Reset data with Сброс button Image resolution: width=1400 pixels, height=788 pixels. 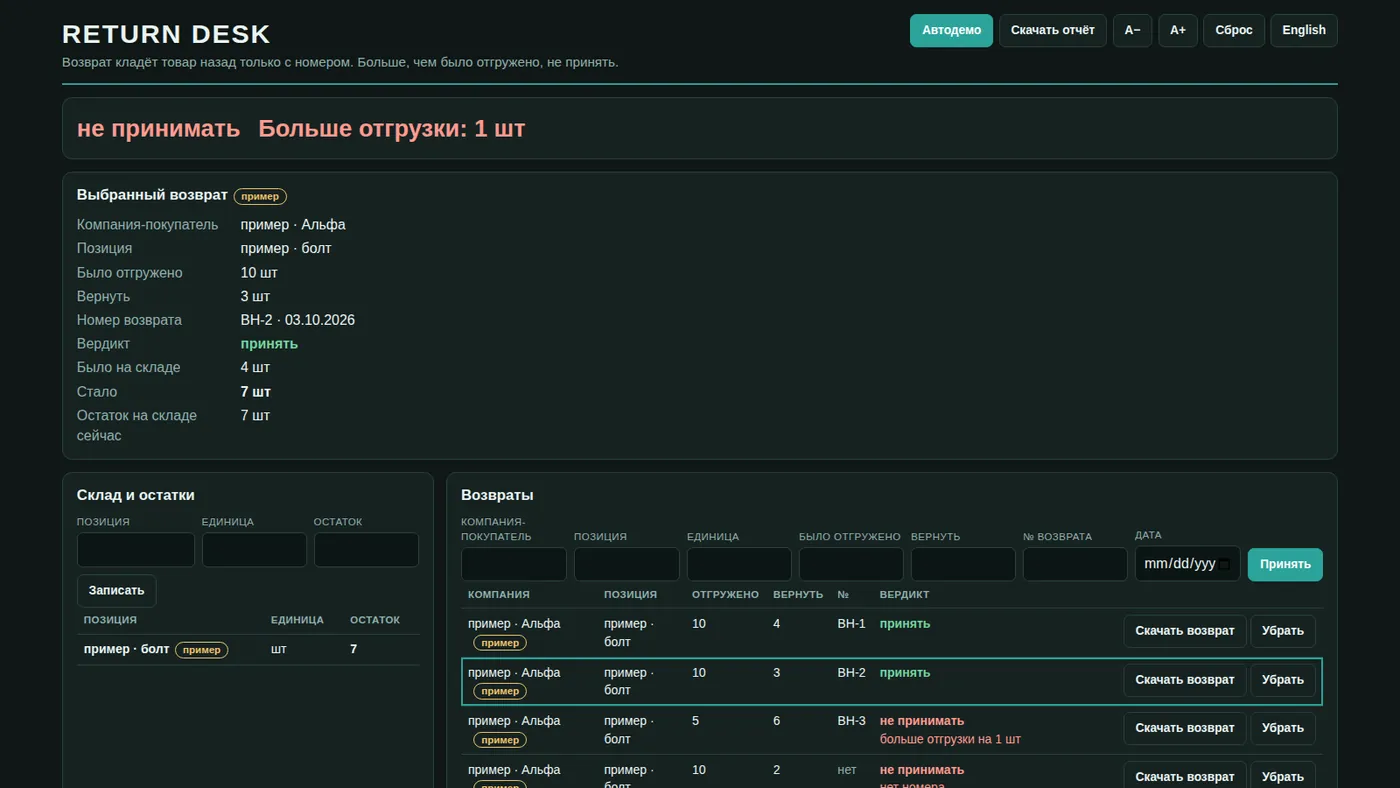click(1234, 30)
